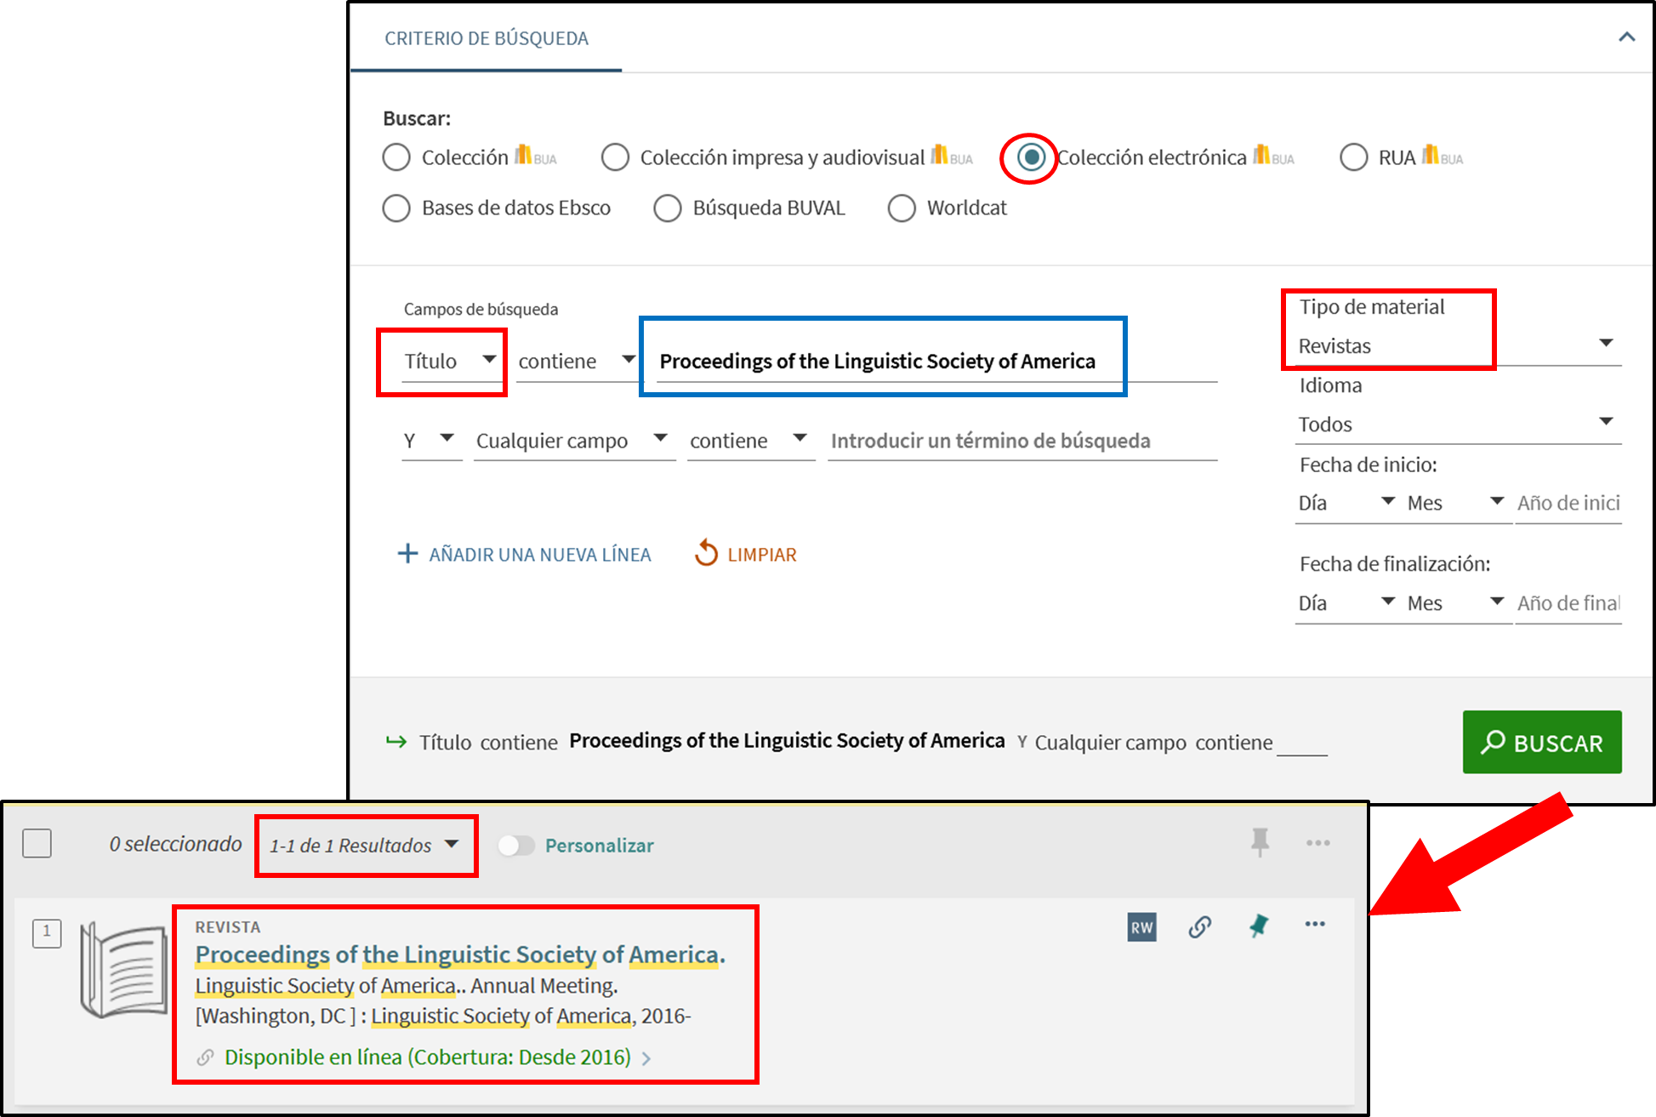The height and width of the screenshot is (1117, 1656).
Task: Check the select-all results checkbox
Action: (37, 844)
